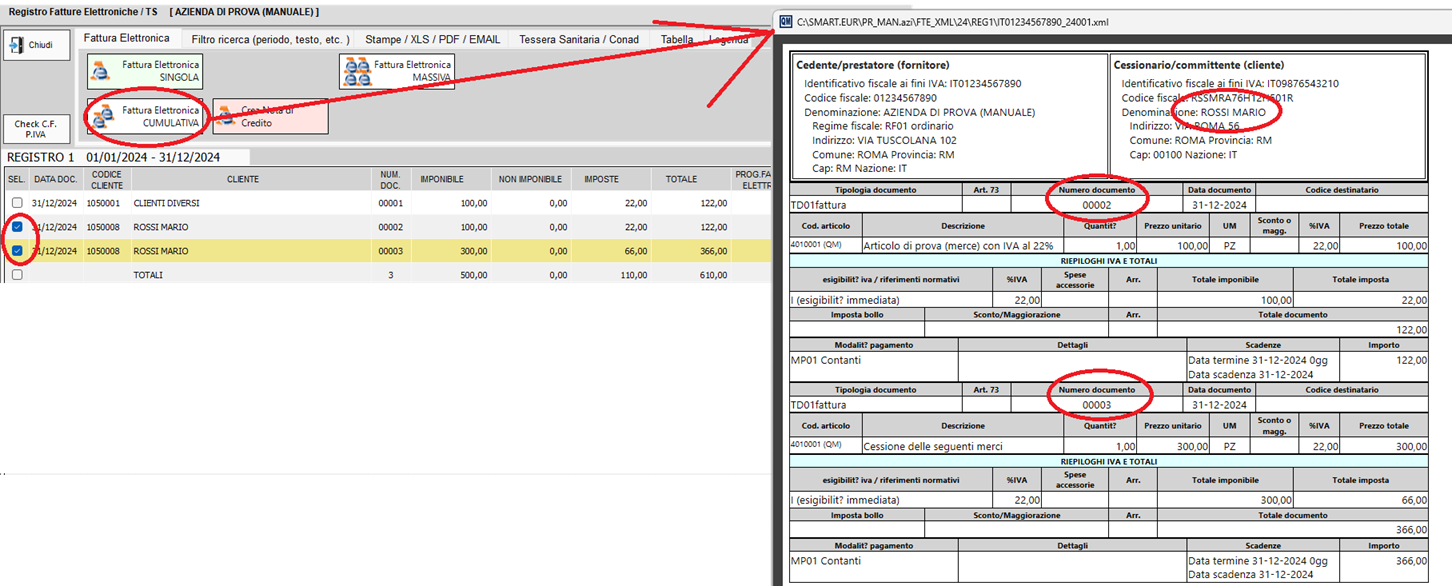1452x586 pixels.
Task: Click the Fattura Elettronica MASSIVA button
Action: 397,71
